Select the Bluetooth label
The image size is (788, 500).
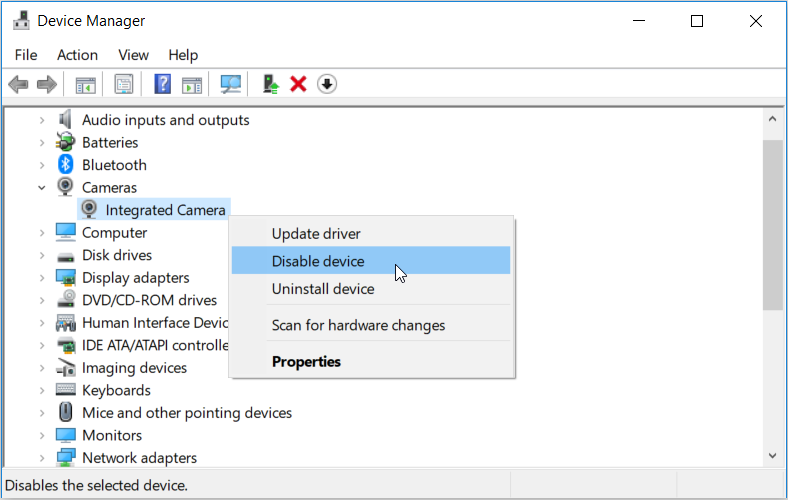point(115,165)
